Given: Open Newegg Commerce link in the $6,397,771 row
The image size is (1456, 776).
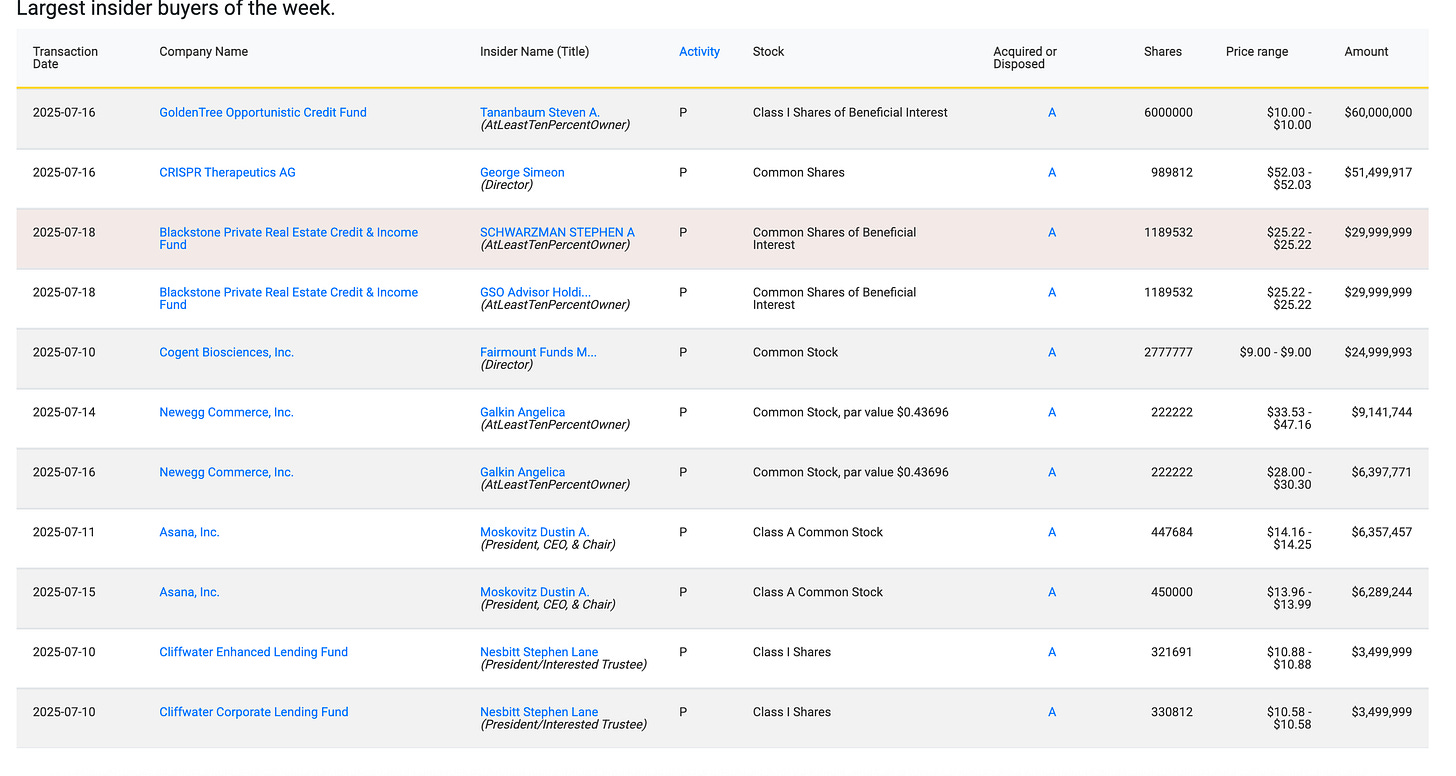Looking at the screenshot, I should (227, 473).
